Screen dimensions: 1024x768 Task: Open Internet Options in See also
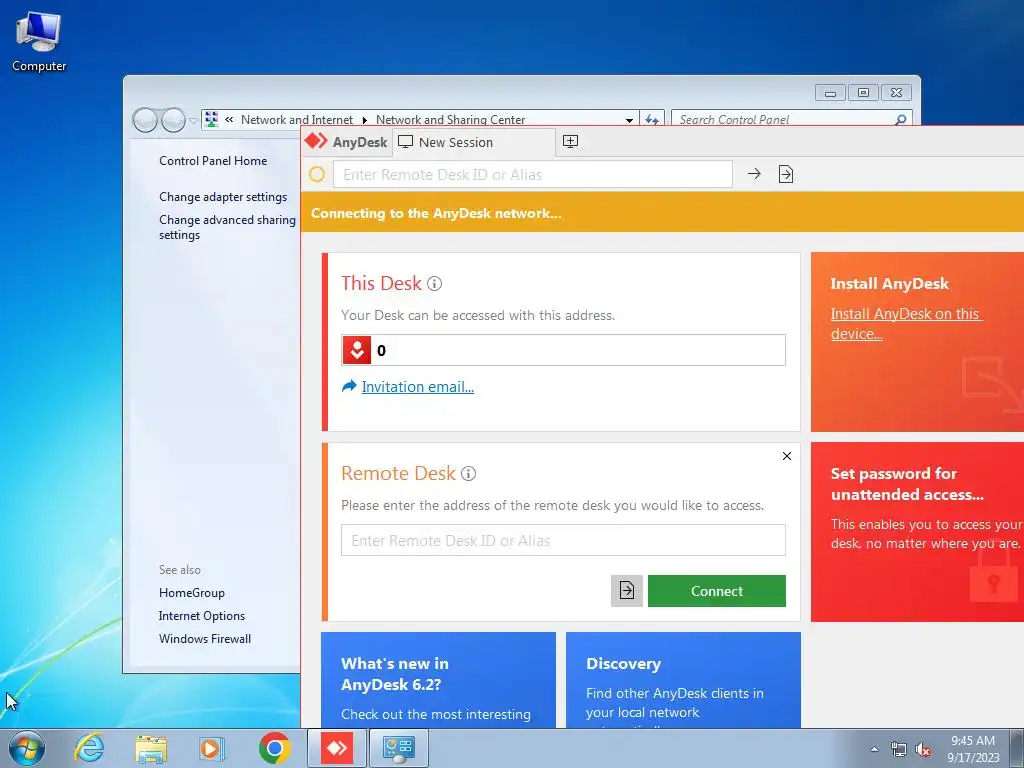point(202,616)
